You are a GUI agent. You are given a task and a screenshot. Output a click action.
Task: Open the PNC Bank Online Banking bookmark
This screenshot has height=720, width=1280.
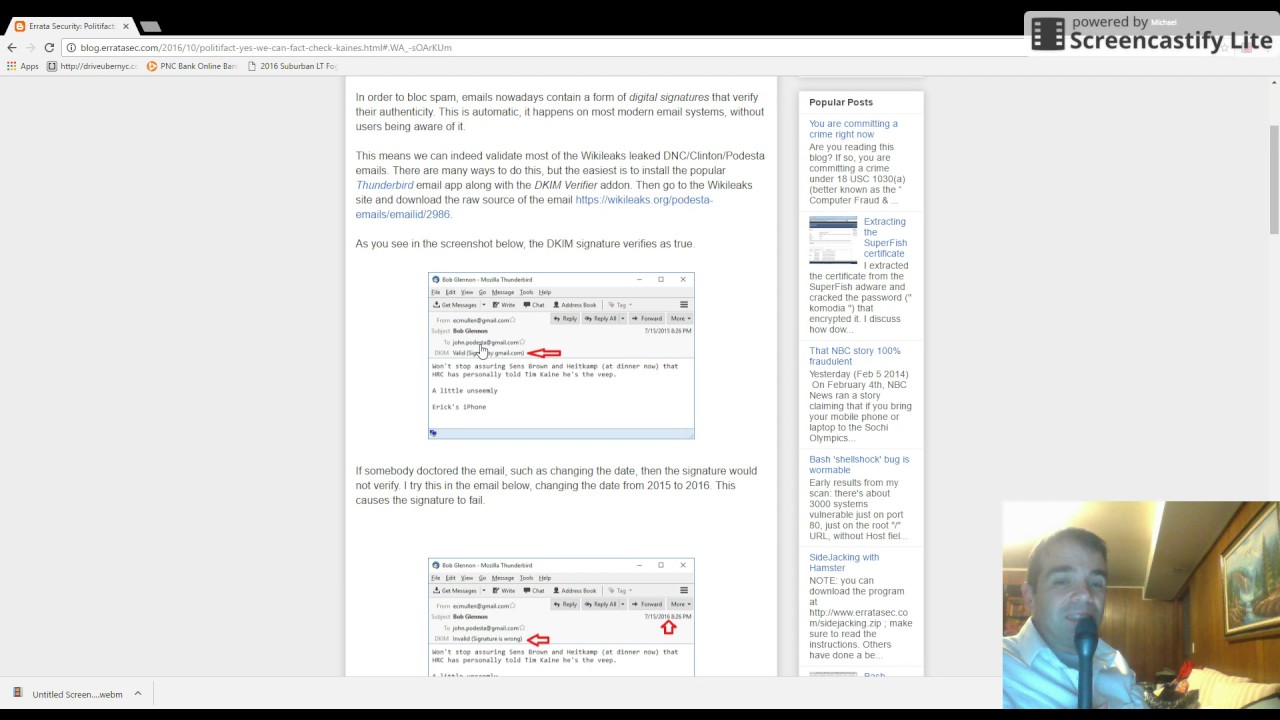[192, 66]
